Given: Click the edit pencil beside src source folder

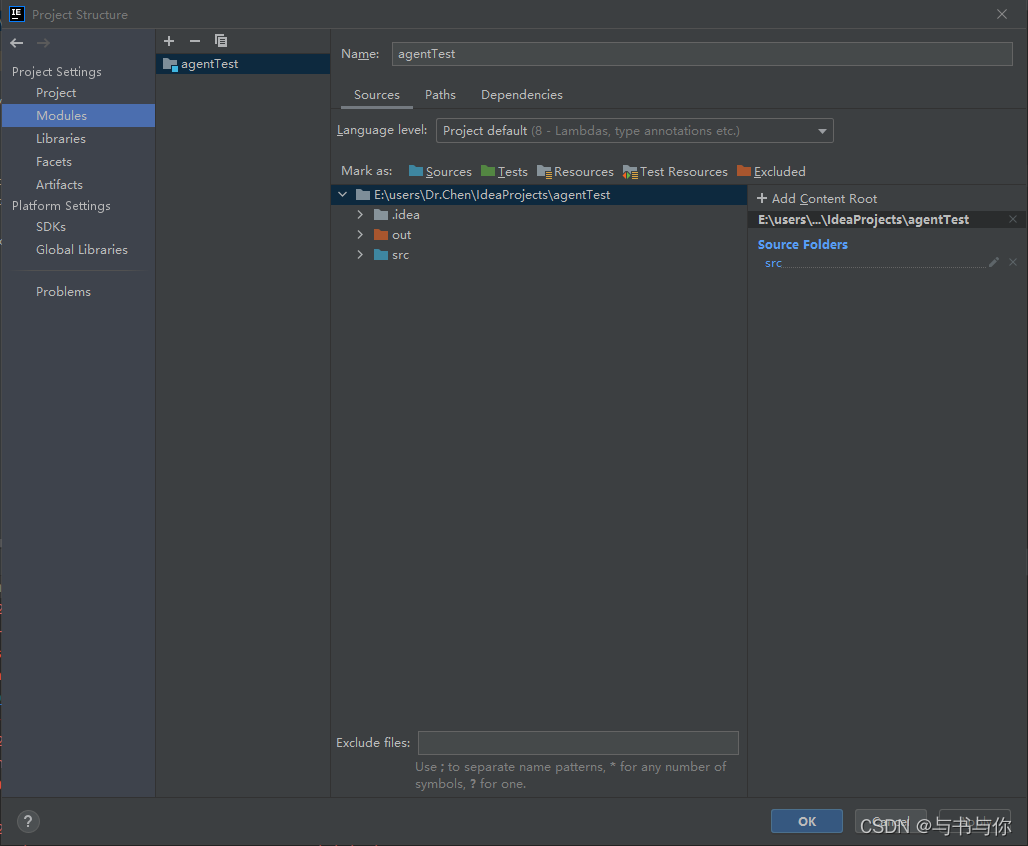Looking at the screenshot, I should (x=993, y=262).
